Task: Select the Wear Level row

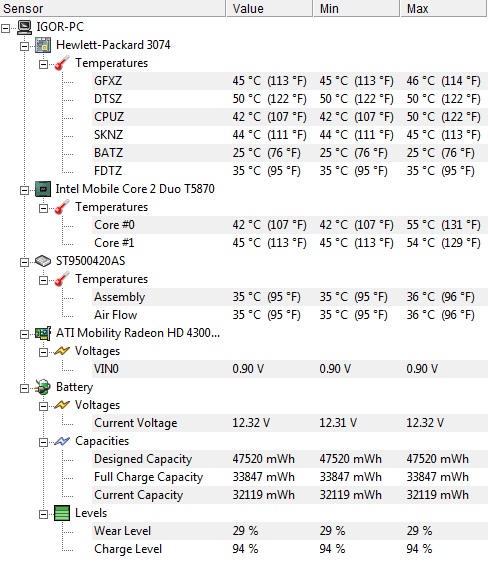Action: click(290, 531)
